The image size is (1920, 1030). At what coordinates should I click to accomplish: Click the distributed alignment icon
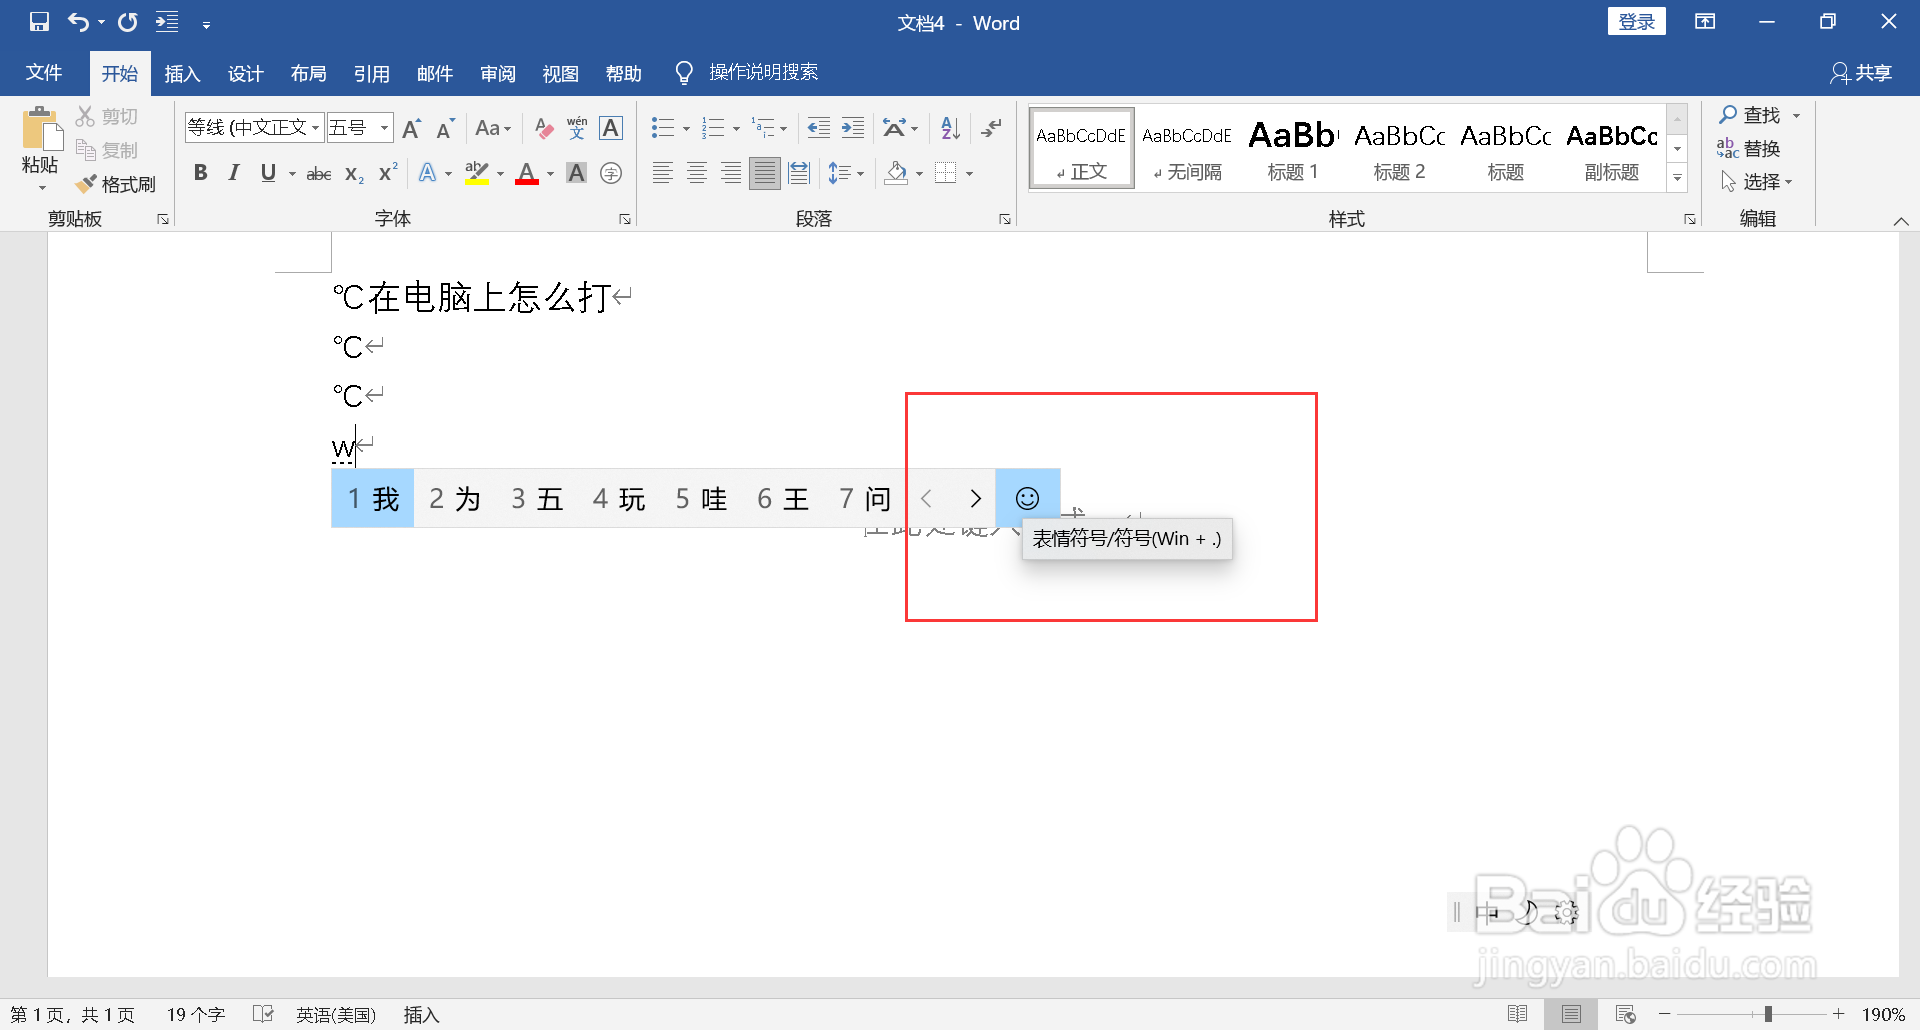tap(799, 173)
